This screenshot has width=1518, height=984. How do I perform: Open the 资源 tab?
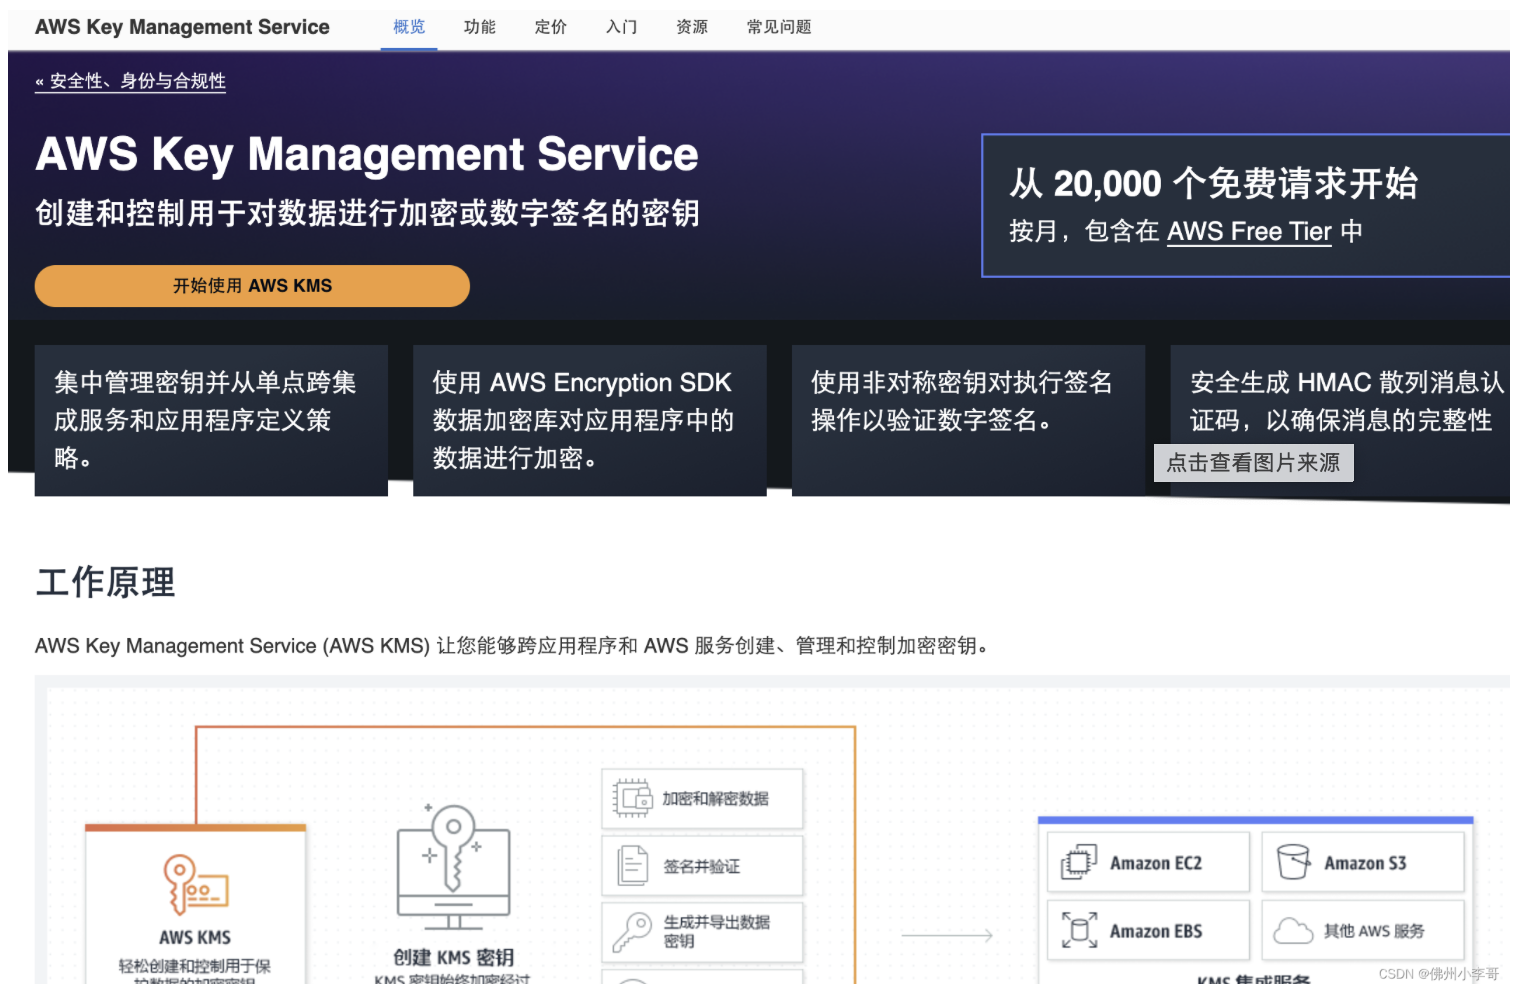(x=692, y=27)
